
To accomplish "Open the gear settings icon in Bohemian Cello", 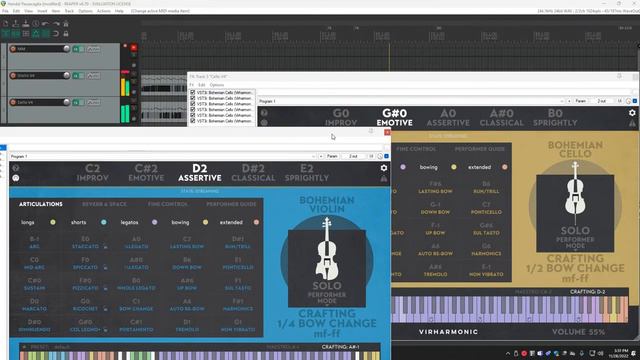I will (x=632, y=113).
